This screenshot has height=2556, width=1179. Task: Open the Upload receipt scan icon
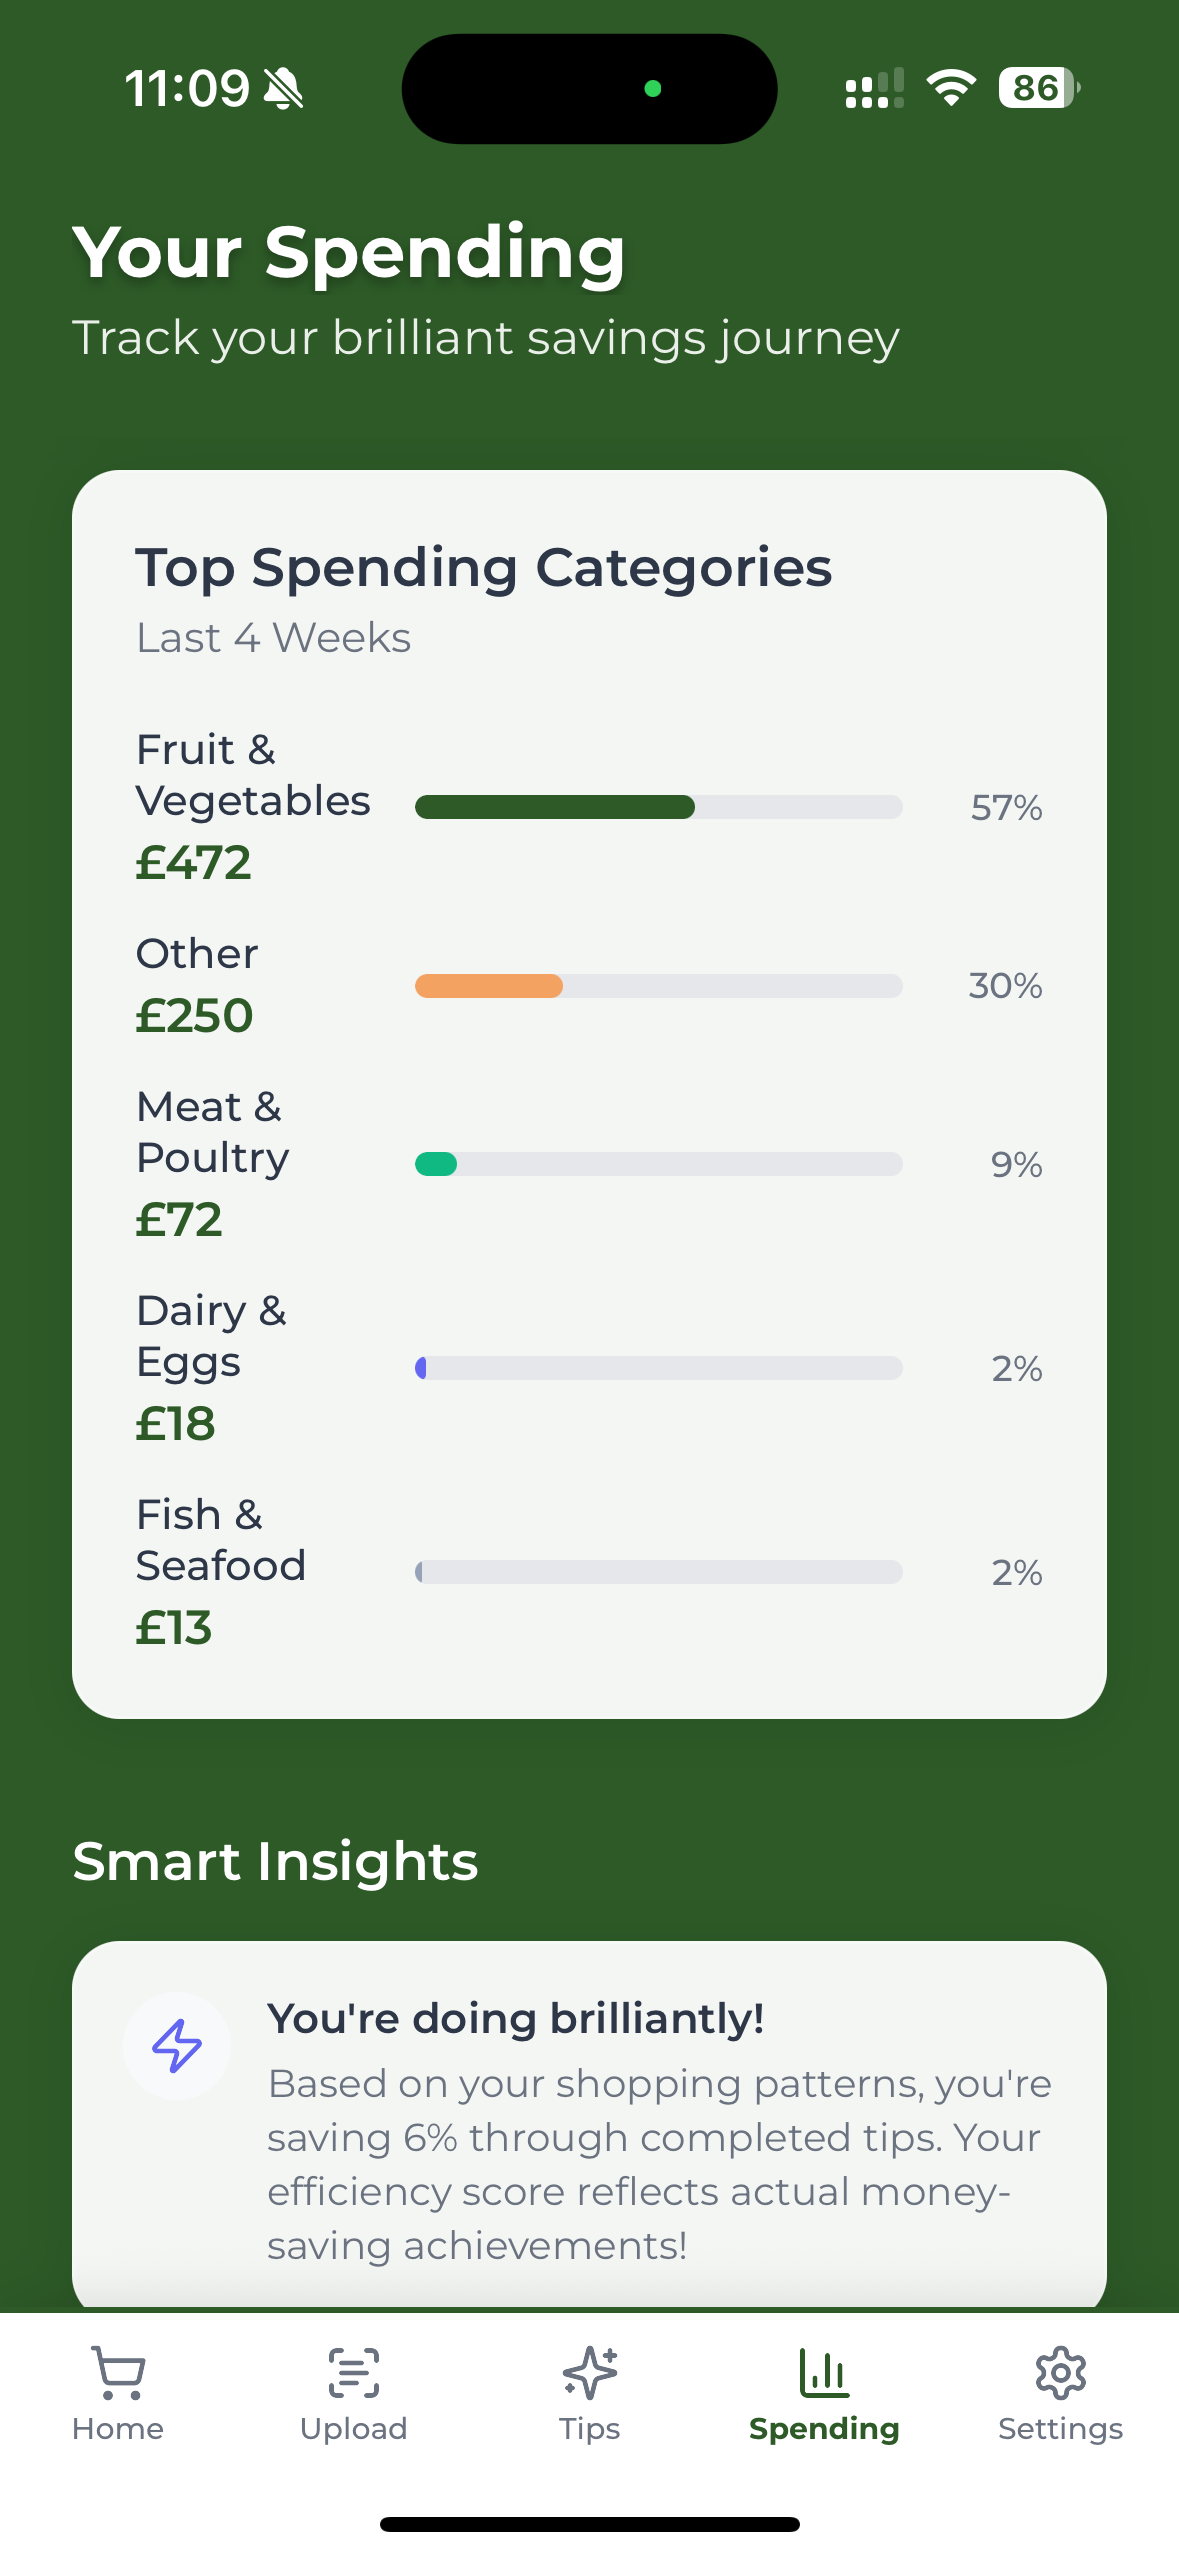click(354, 2372)
